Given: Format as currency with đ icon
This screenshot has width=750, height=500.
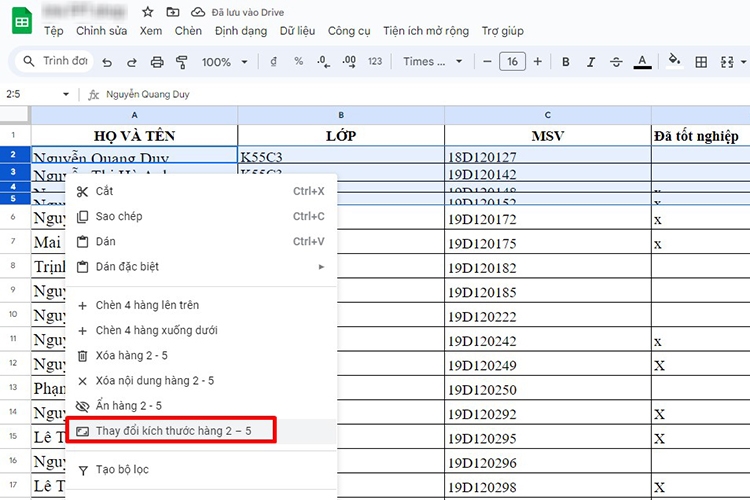Looking at the screenshot, I should (274, 61).
